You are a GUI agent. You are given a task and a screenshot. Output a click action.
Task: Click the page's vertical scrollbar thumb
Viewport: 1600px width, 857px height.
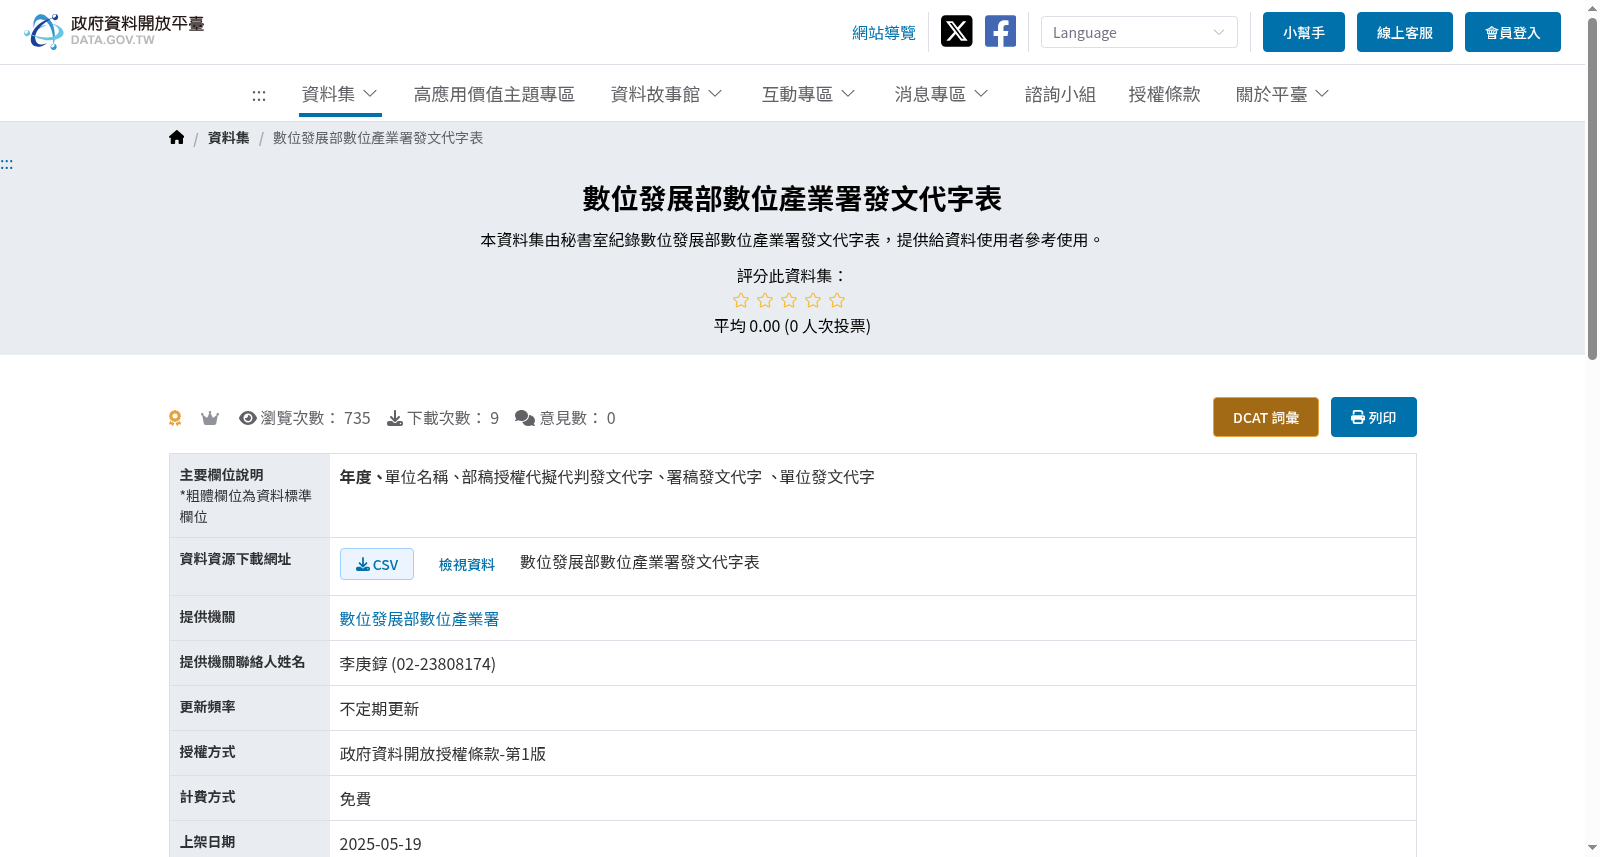pos(1592,188)
